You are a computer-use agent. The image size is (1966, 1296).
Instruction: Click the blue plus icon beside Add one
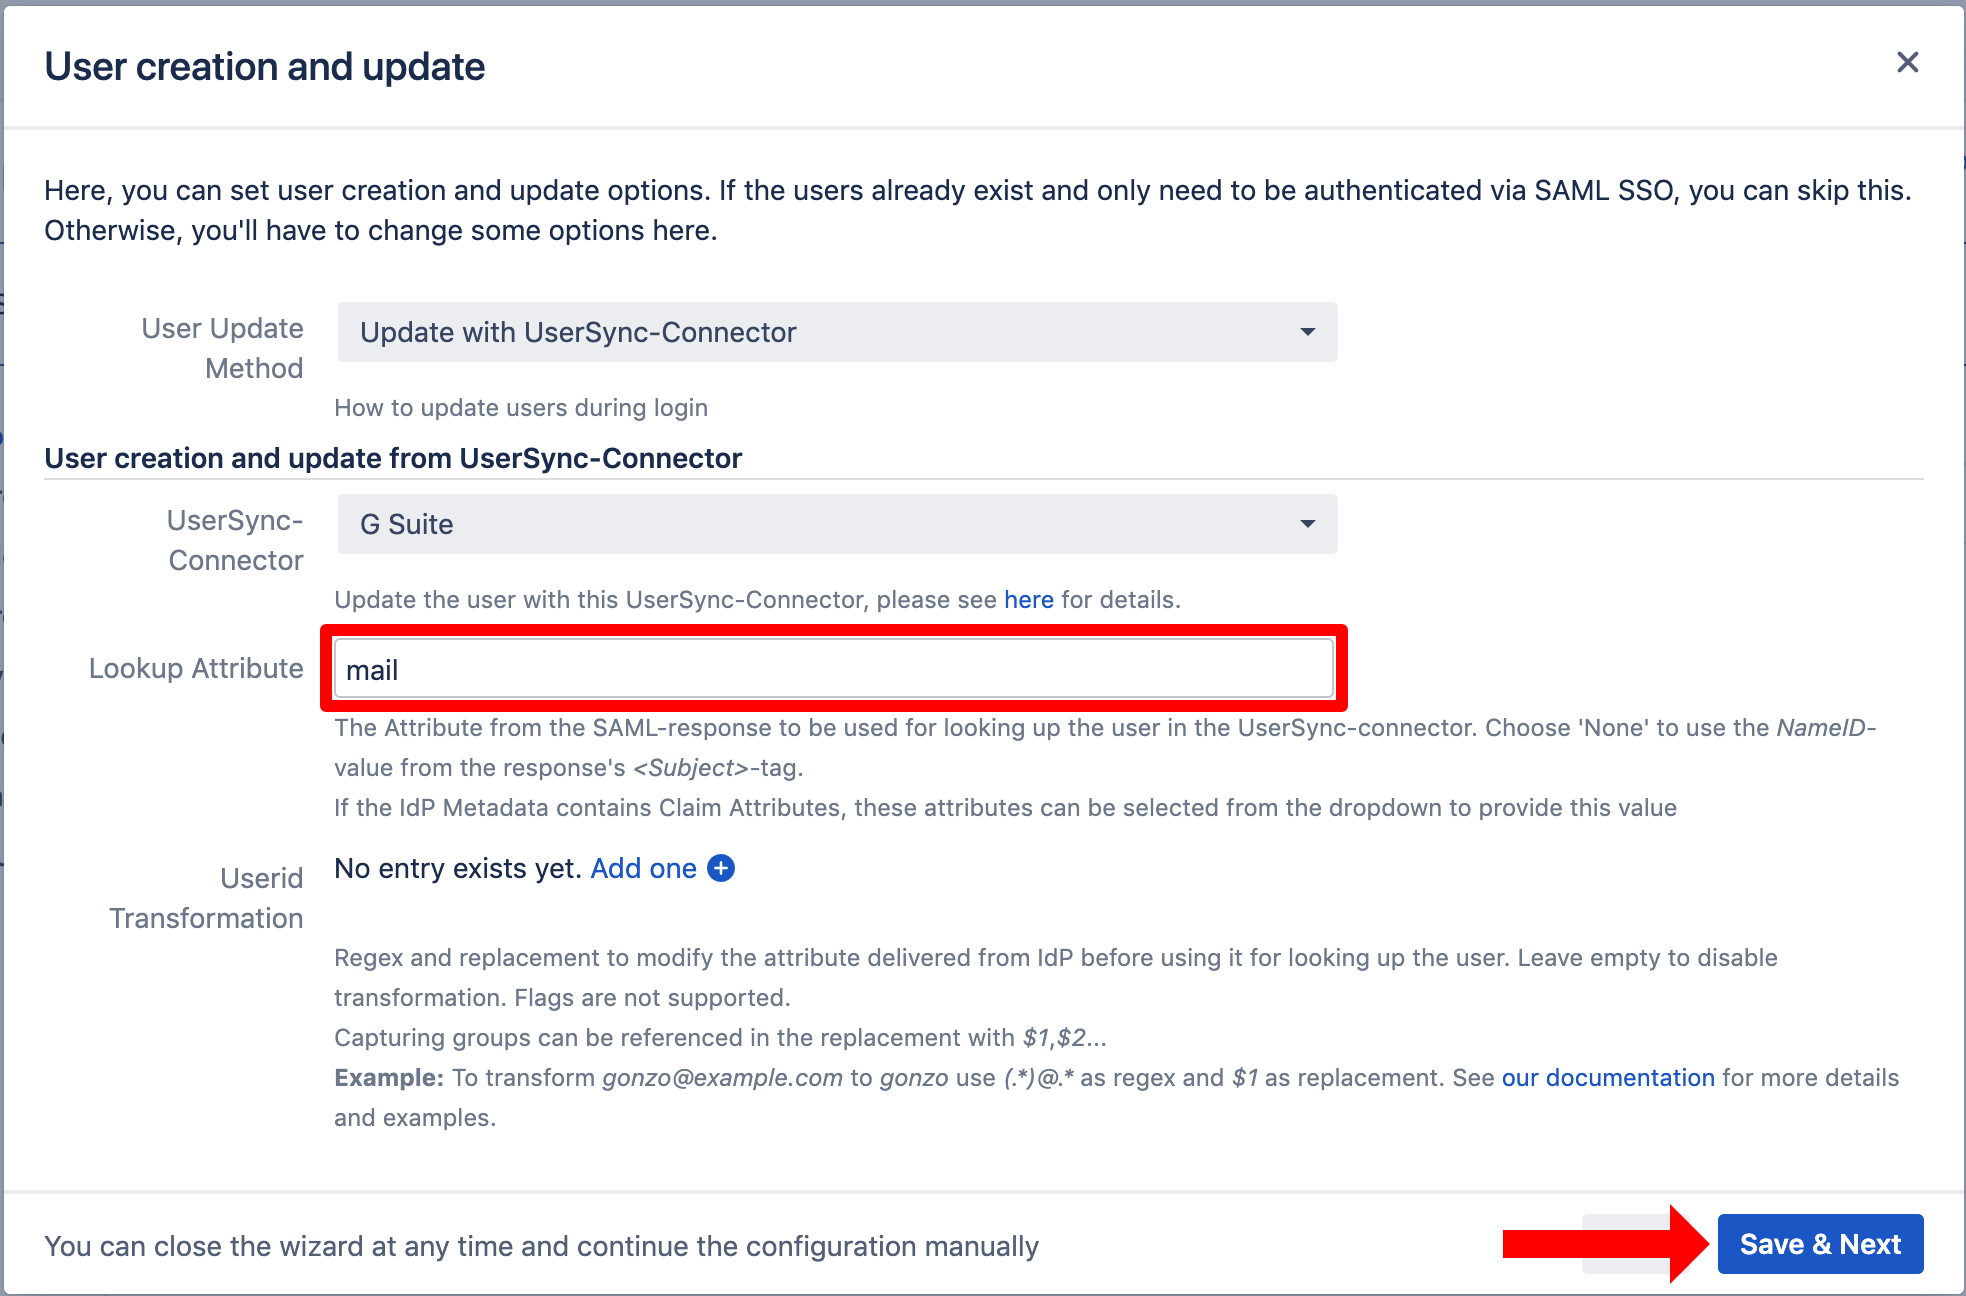coord(721,868)
